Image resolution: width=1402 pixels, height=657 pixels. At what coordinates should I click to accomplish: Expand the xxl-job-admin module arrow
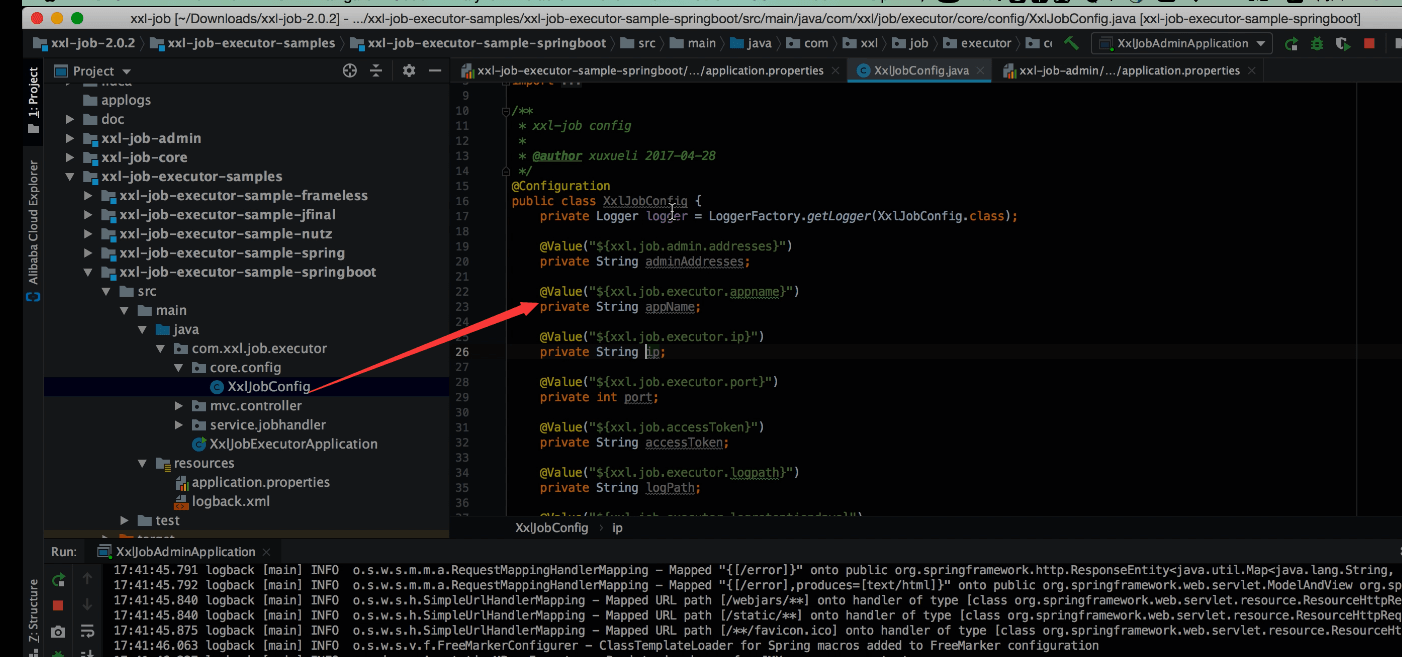70,138
